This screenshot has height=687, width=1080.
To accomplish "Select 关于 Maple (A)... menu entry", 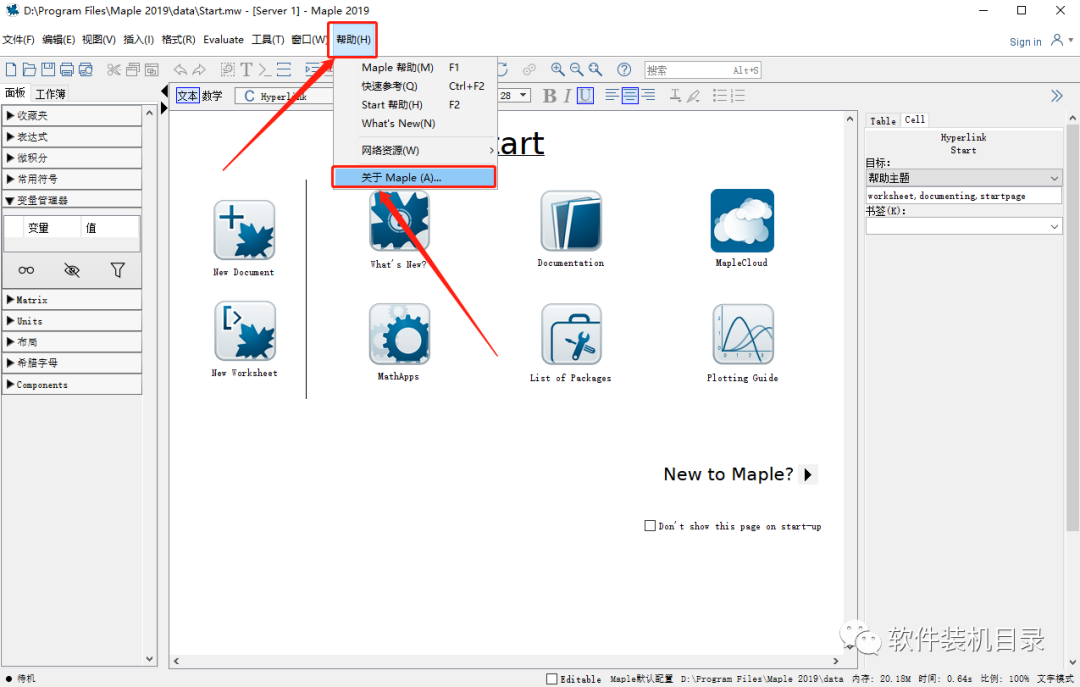I will click(x=414, y=177).
